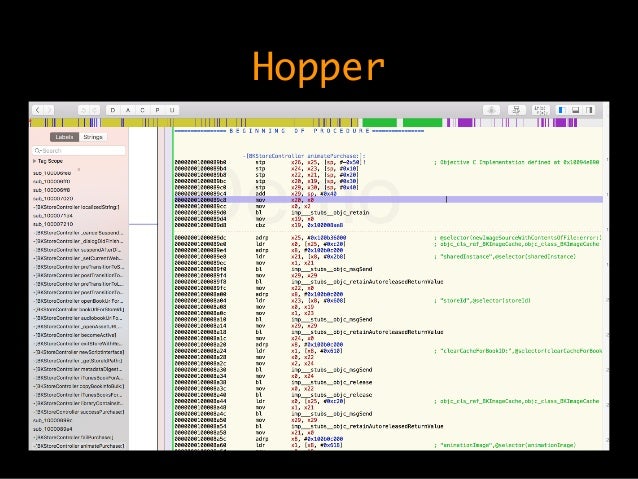
Task: Toggle the right inspector panel icon
Action: tap(589, 110)
